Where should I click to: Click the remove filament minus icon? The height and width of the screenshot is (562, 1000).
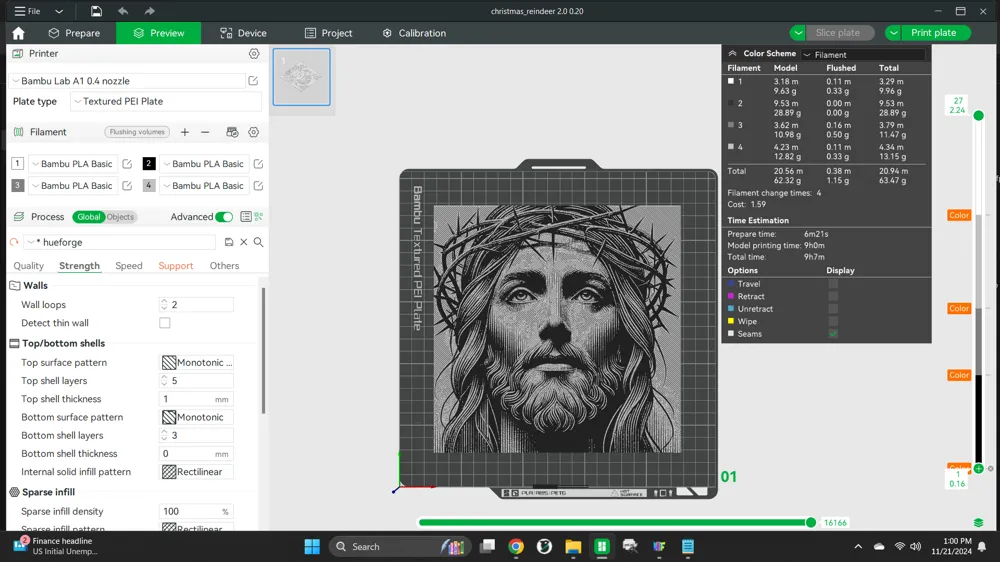coord(205,132)
